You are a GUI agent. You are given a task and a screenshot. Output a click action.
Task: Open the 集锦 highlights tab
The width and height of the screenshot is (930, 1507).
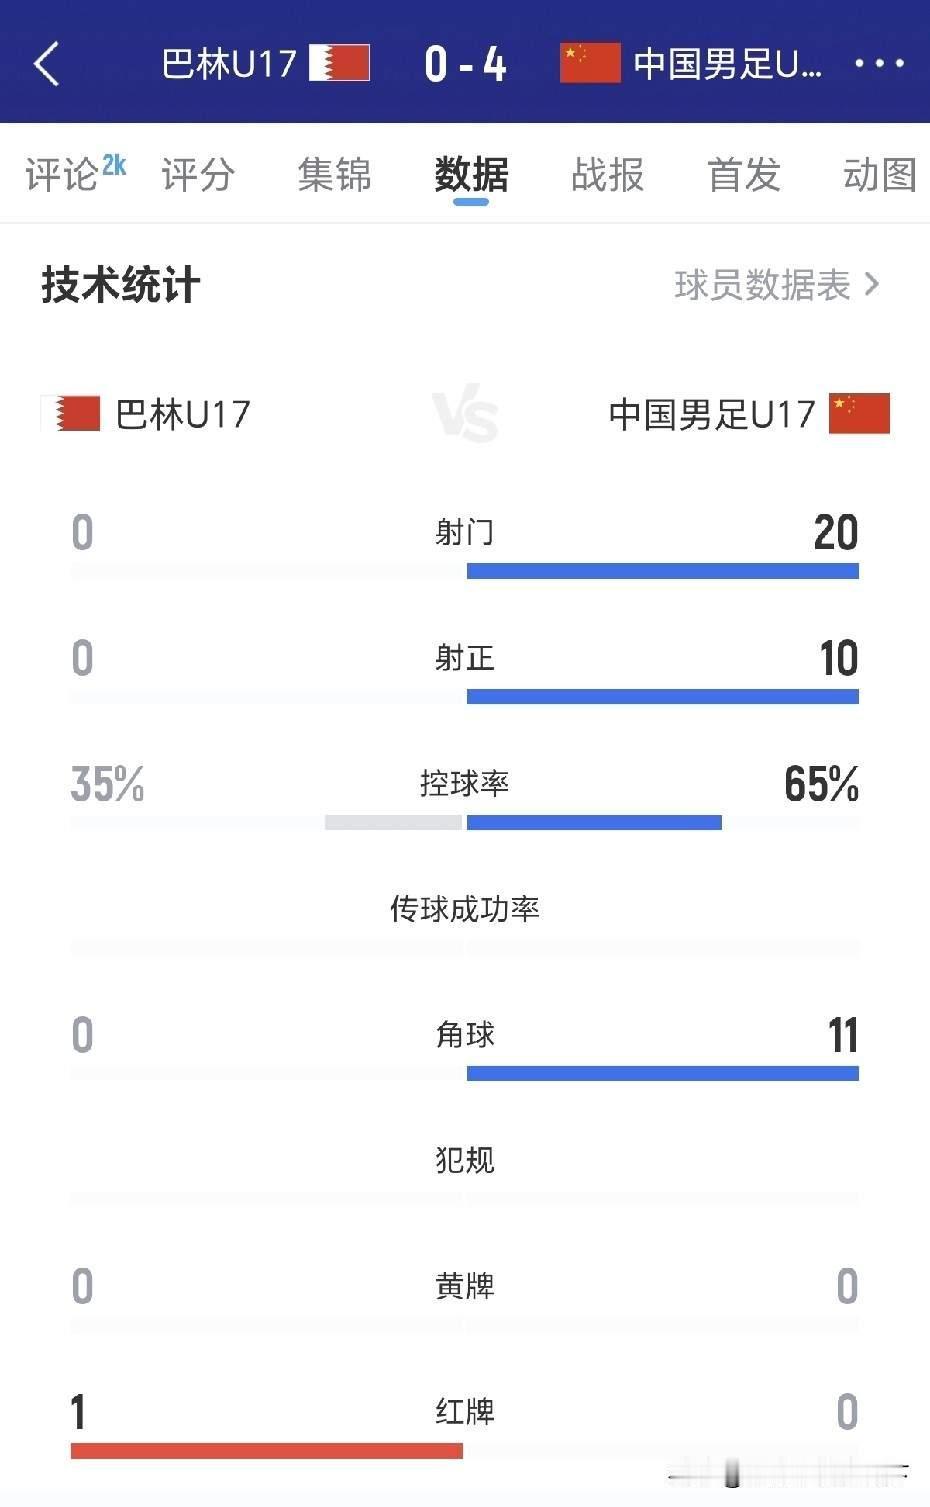coord(334,174)
